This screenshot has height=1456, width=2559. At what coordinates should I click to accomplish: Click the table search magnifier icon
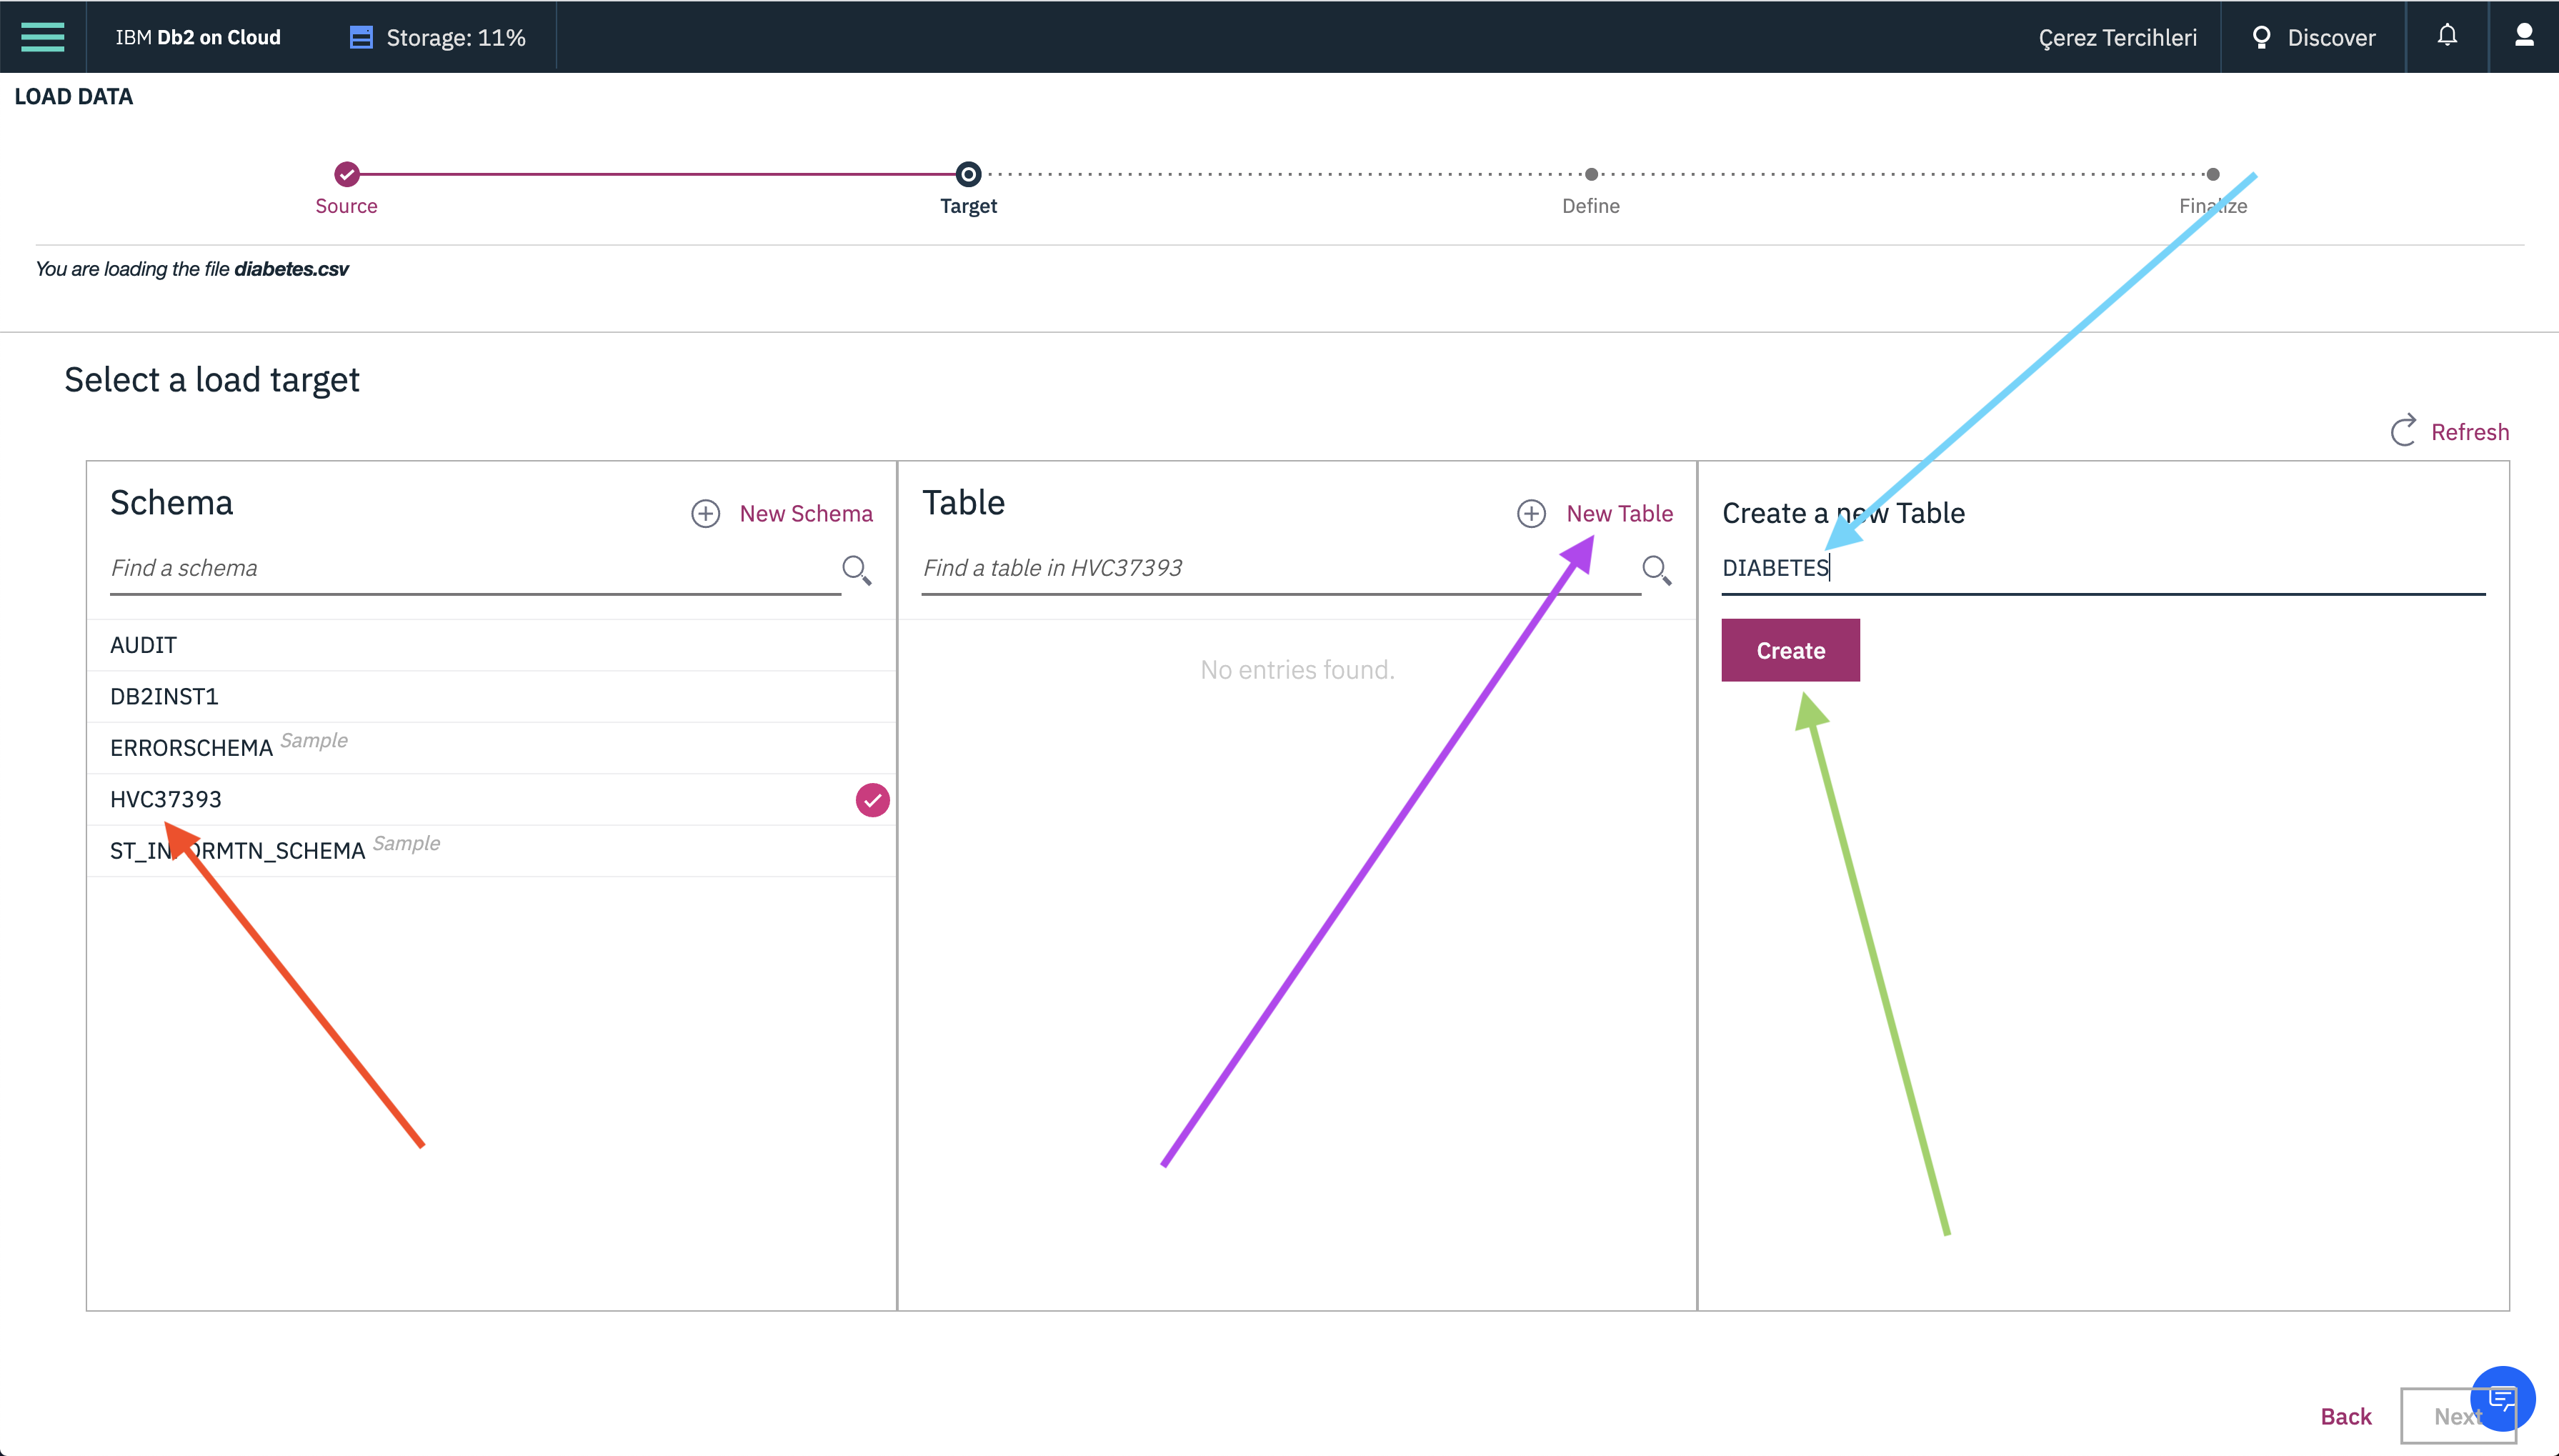coord(1656,570)
